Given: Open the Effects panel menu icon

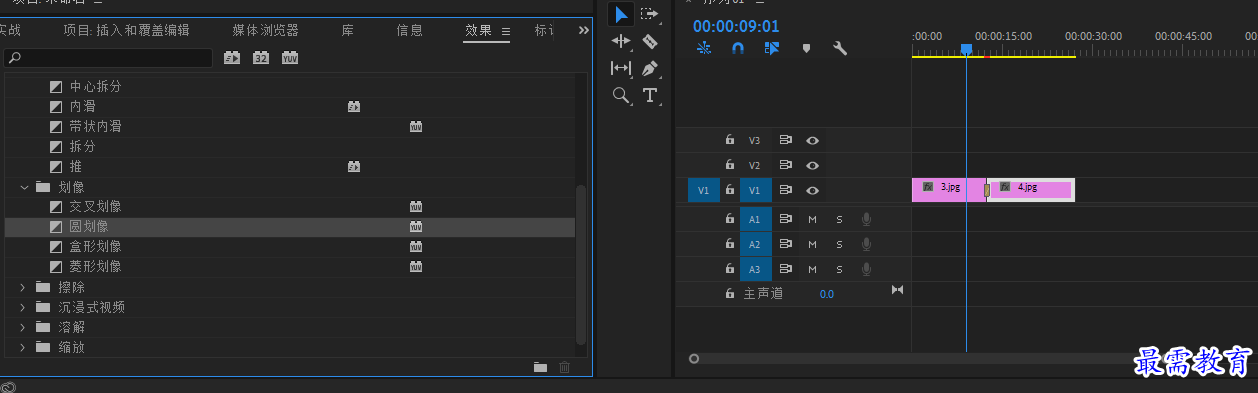Looking at the screenshot, I should point(506,31).
